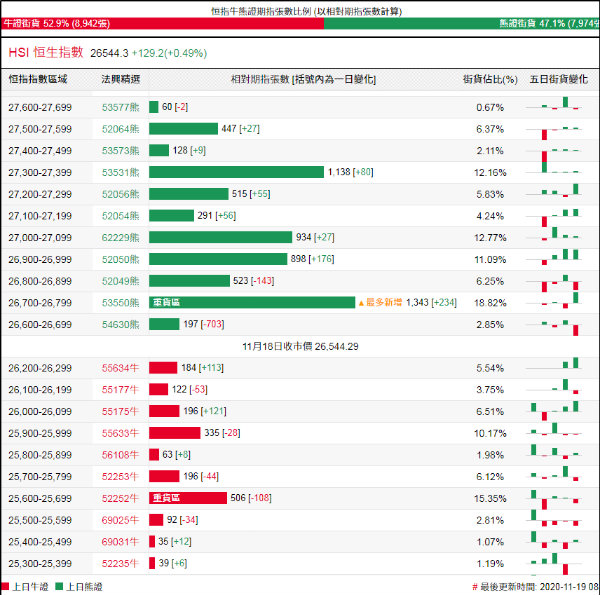Image resolution: width=600 pixels, height=595 pixels.
Task: Click the green 上日熊證 legend square
Action: (x=59, y=587)
